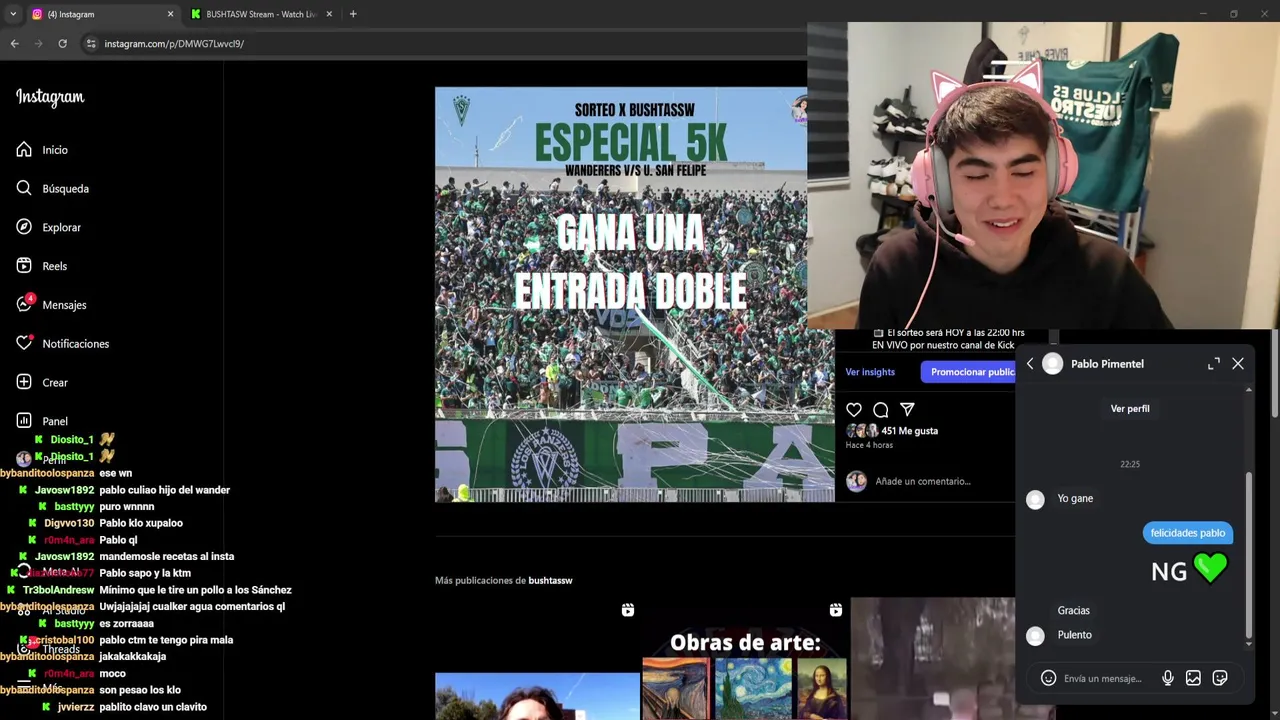
Task: Click the browser back arrow
Action: (14, 44)
